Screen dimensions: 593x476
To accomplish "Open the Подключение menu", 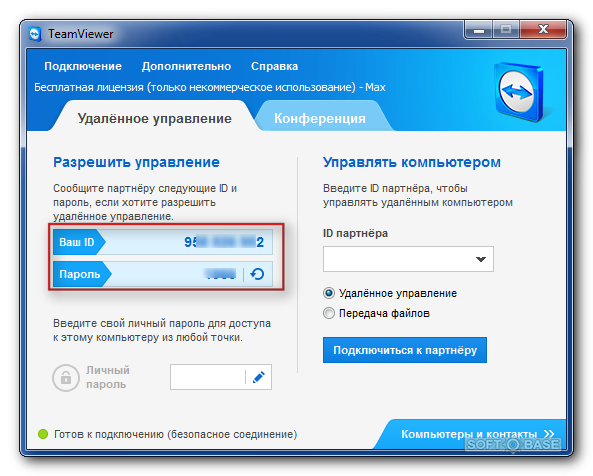I will [x=83, y=66].
